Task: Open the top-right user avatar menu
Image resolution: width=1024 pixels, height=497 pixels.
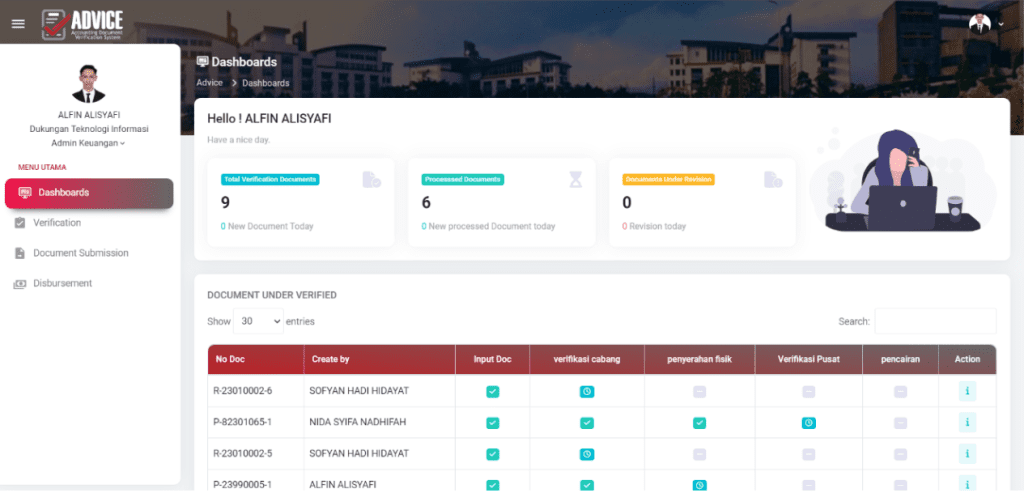Action: click(x=985, y=24)
